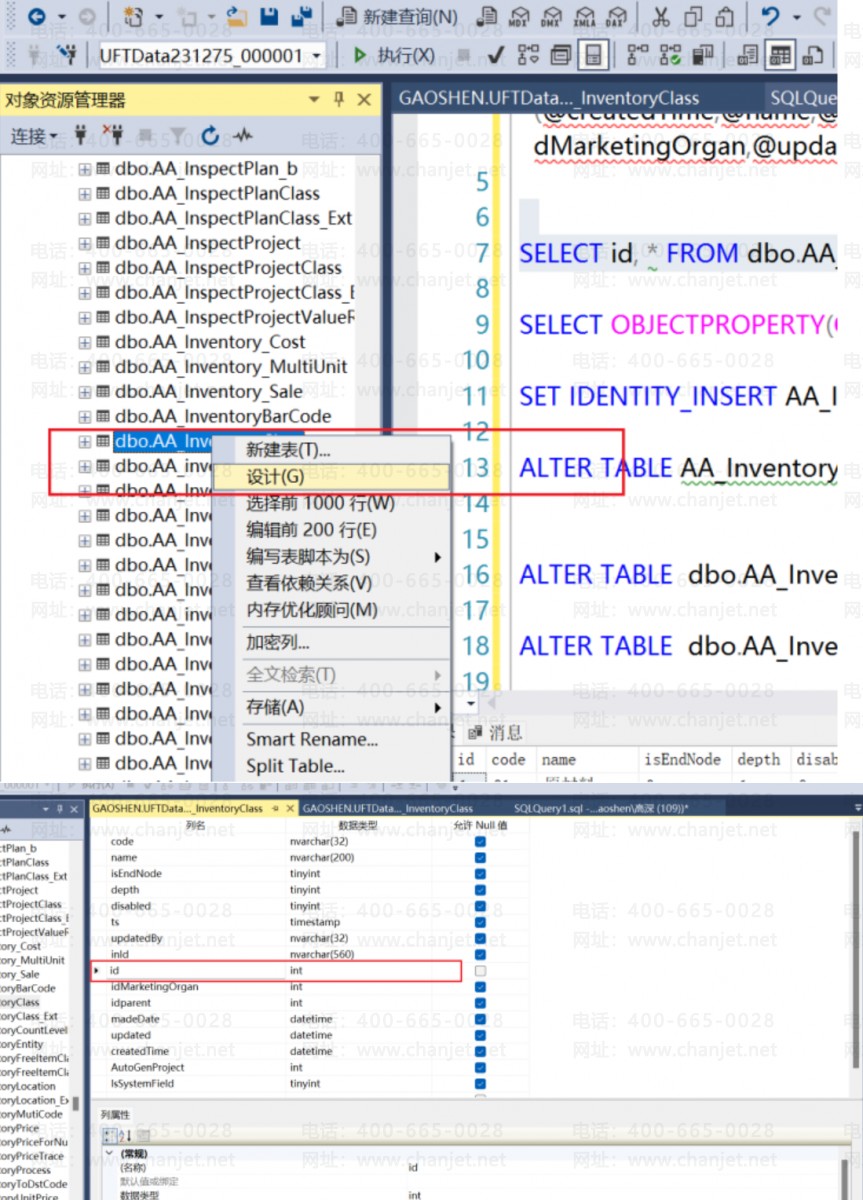Click the Undo arrow icon
Viewport: 863px width, 1200px height.
pyautogui.click(x=770, y=17)
